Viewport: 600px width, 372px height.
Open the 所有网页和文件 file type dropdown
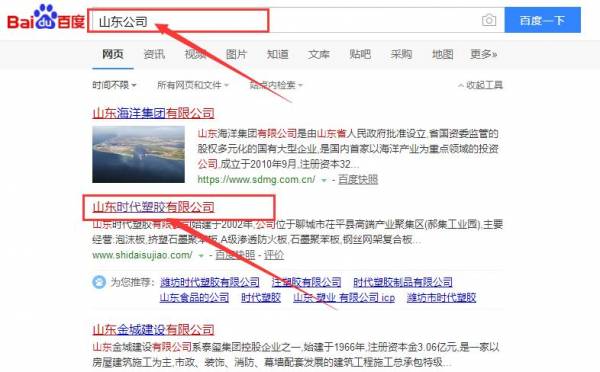click(x=192, y=85)
